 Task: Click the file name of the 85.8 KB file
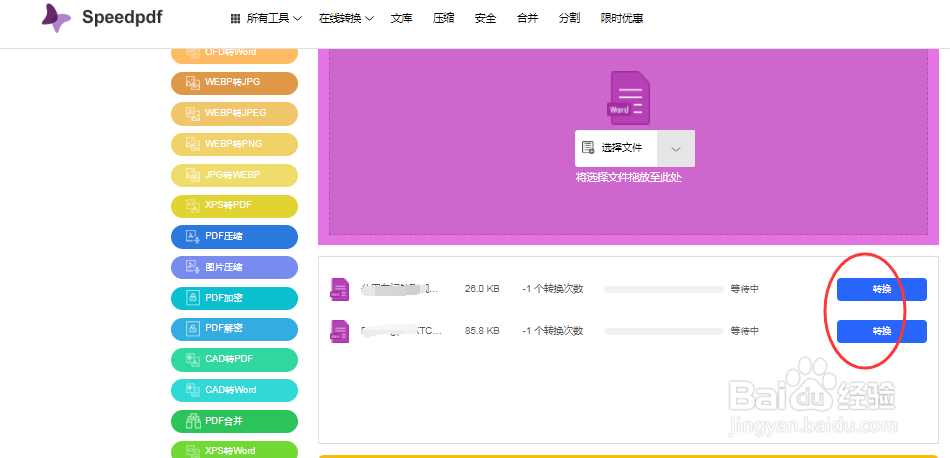(401, 331)
